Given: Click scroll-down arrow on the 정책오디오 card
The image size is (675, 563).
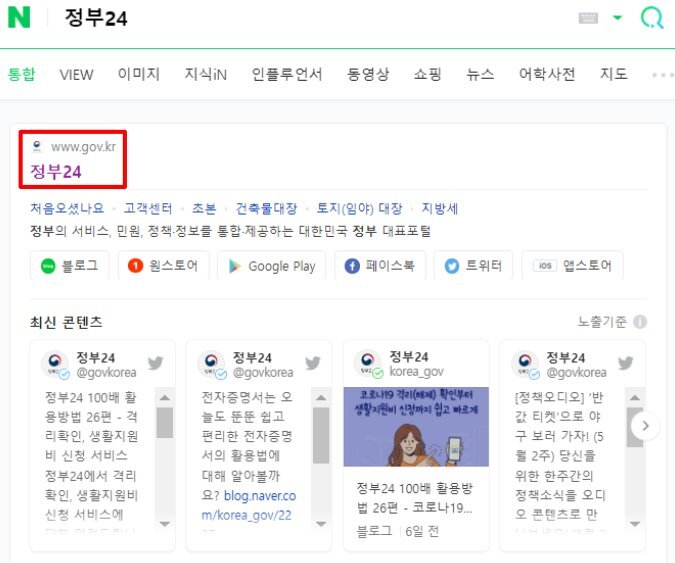Looking at the screenshot, I should click(x=635, y=524).
